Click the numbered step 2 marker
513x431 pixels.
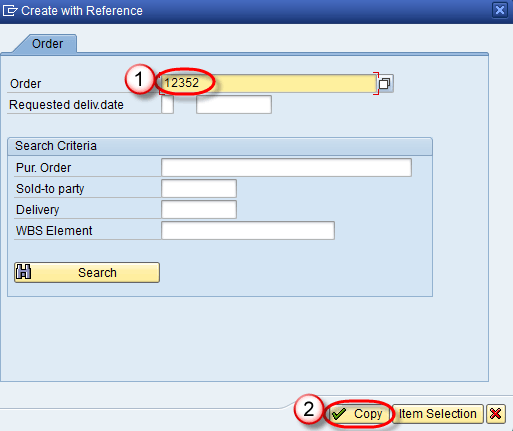click(x=308, y=409)
